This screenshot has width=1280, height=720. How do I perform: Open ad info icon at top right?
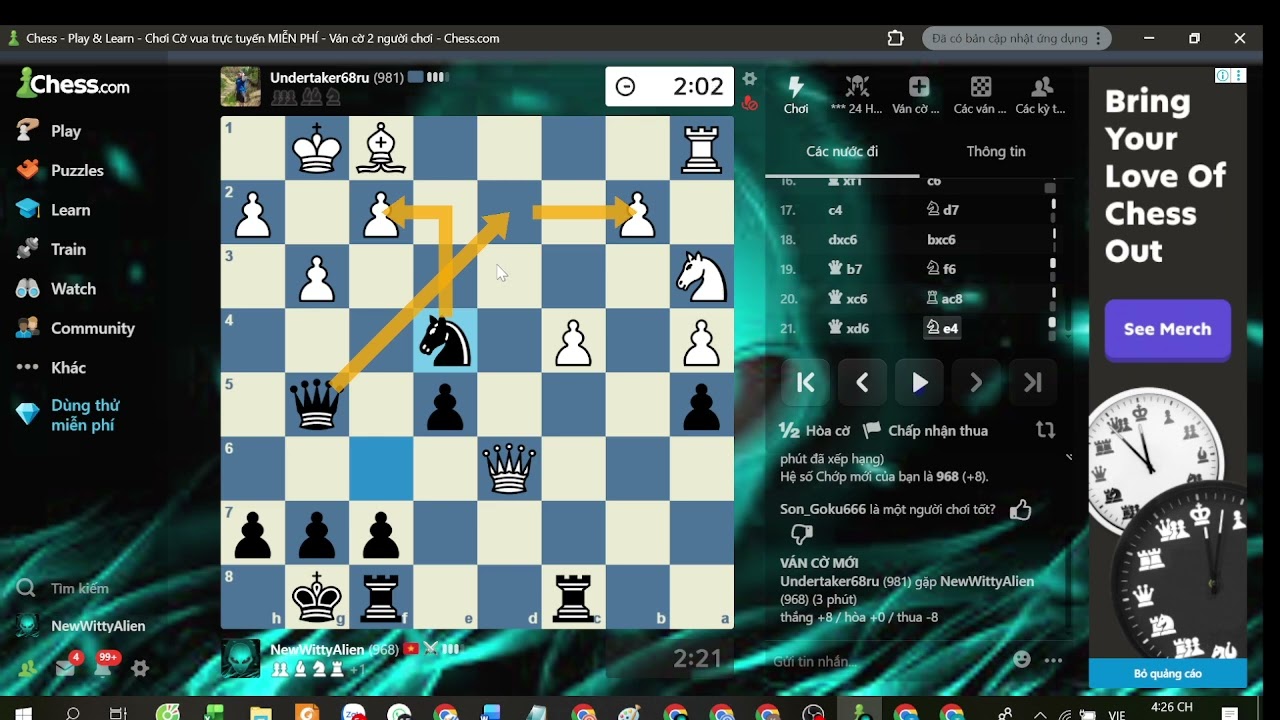click(x=1222, y=76)
